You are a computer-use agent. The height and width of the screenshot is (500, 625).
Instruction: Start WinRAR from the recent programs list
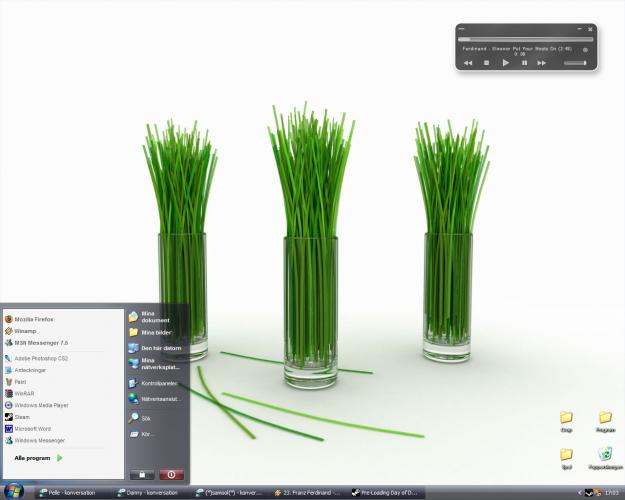(25, 393)
